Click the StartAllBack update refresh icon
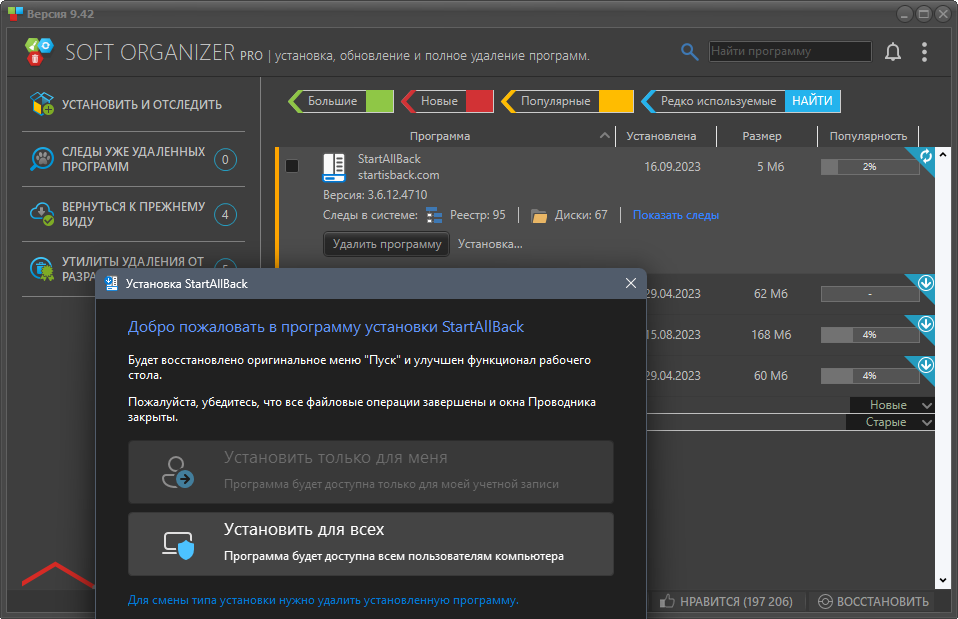The height and width of the screenshot is (619, 958). click(x=926, y=157)
